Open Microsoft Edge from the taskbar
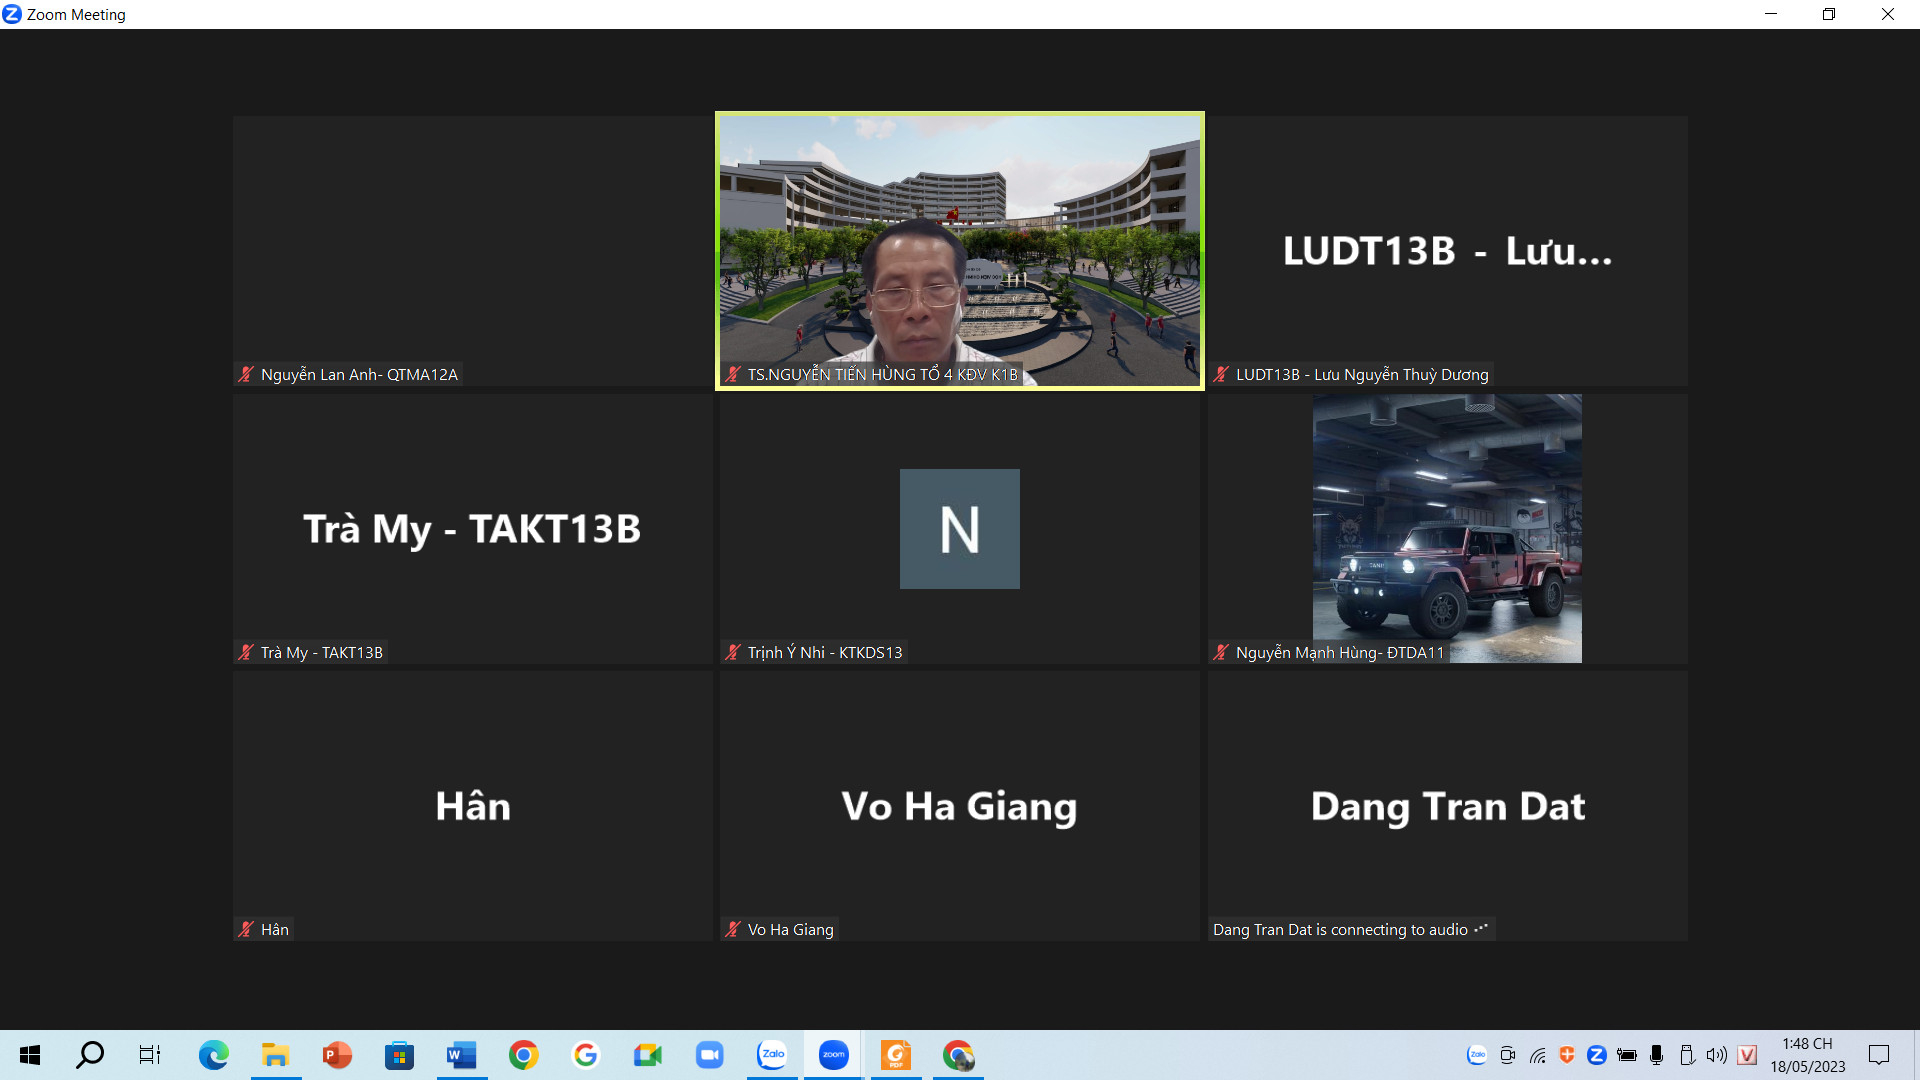The height and width of the screenshot is (1080, 1920). point(213,1055)
